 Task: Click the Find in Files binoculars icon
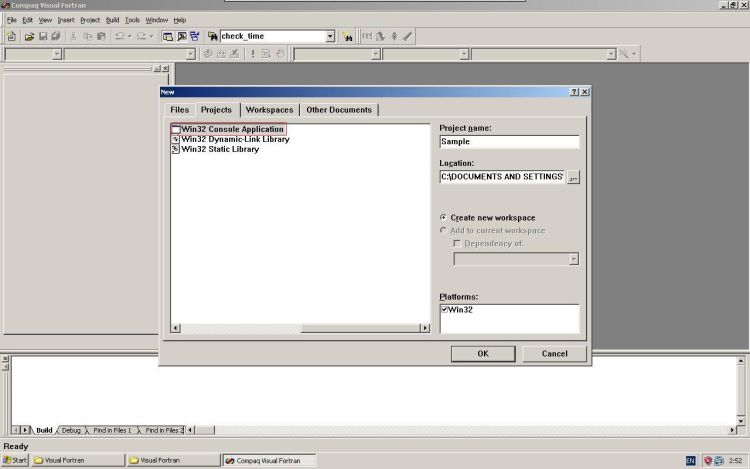212,36
